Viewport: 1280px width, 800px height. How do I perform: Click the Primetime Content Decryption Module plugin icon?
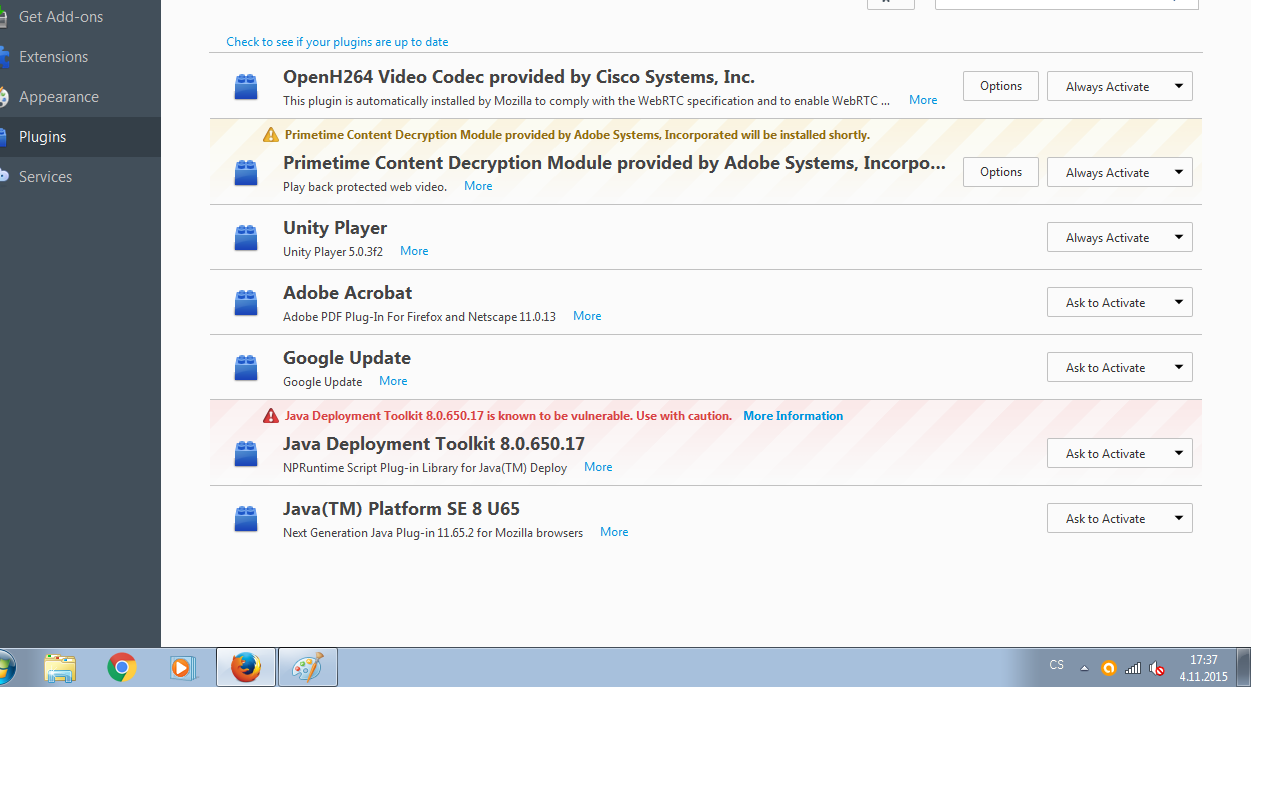click(x=246, y=173)
